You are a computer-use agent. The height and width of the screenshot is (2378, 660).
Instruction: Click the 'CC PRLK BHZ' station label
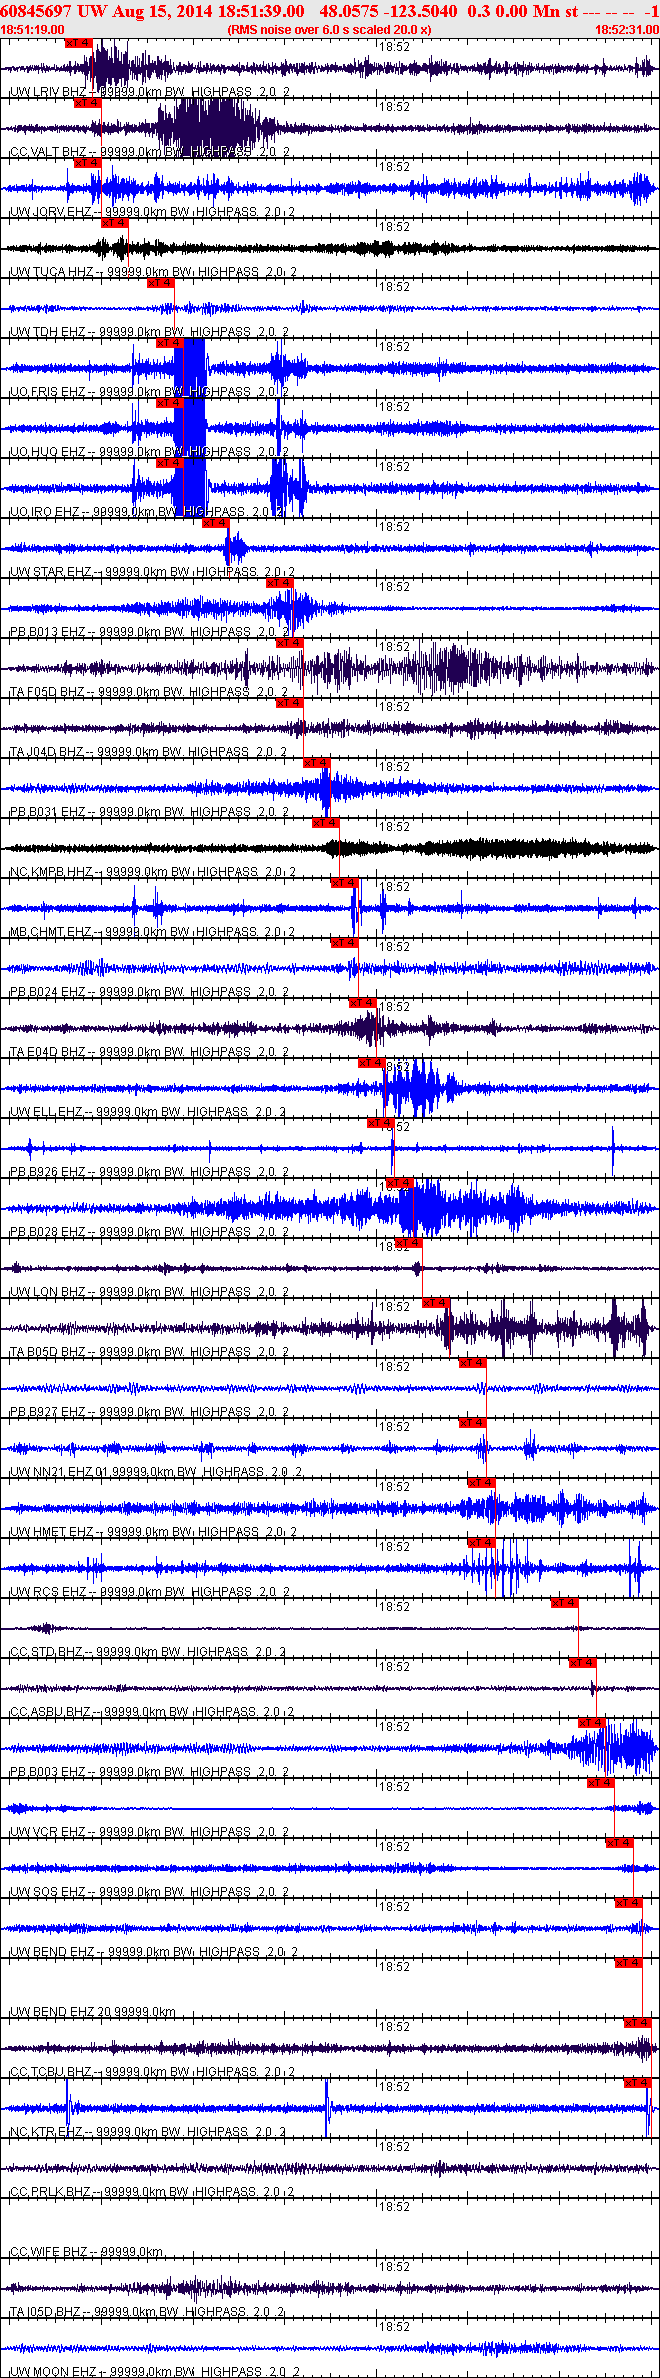(50, 2192)
